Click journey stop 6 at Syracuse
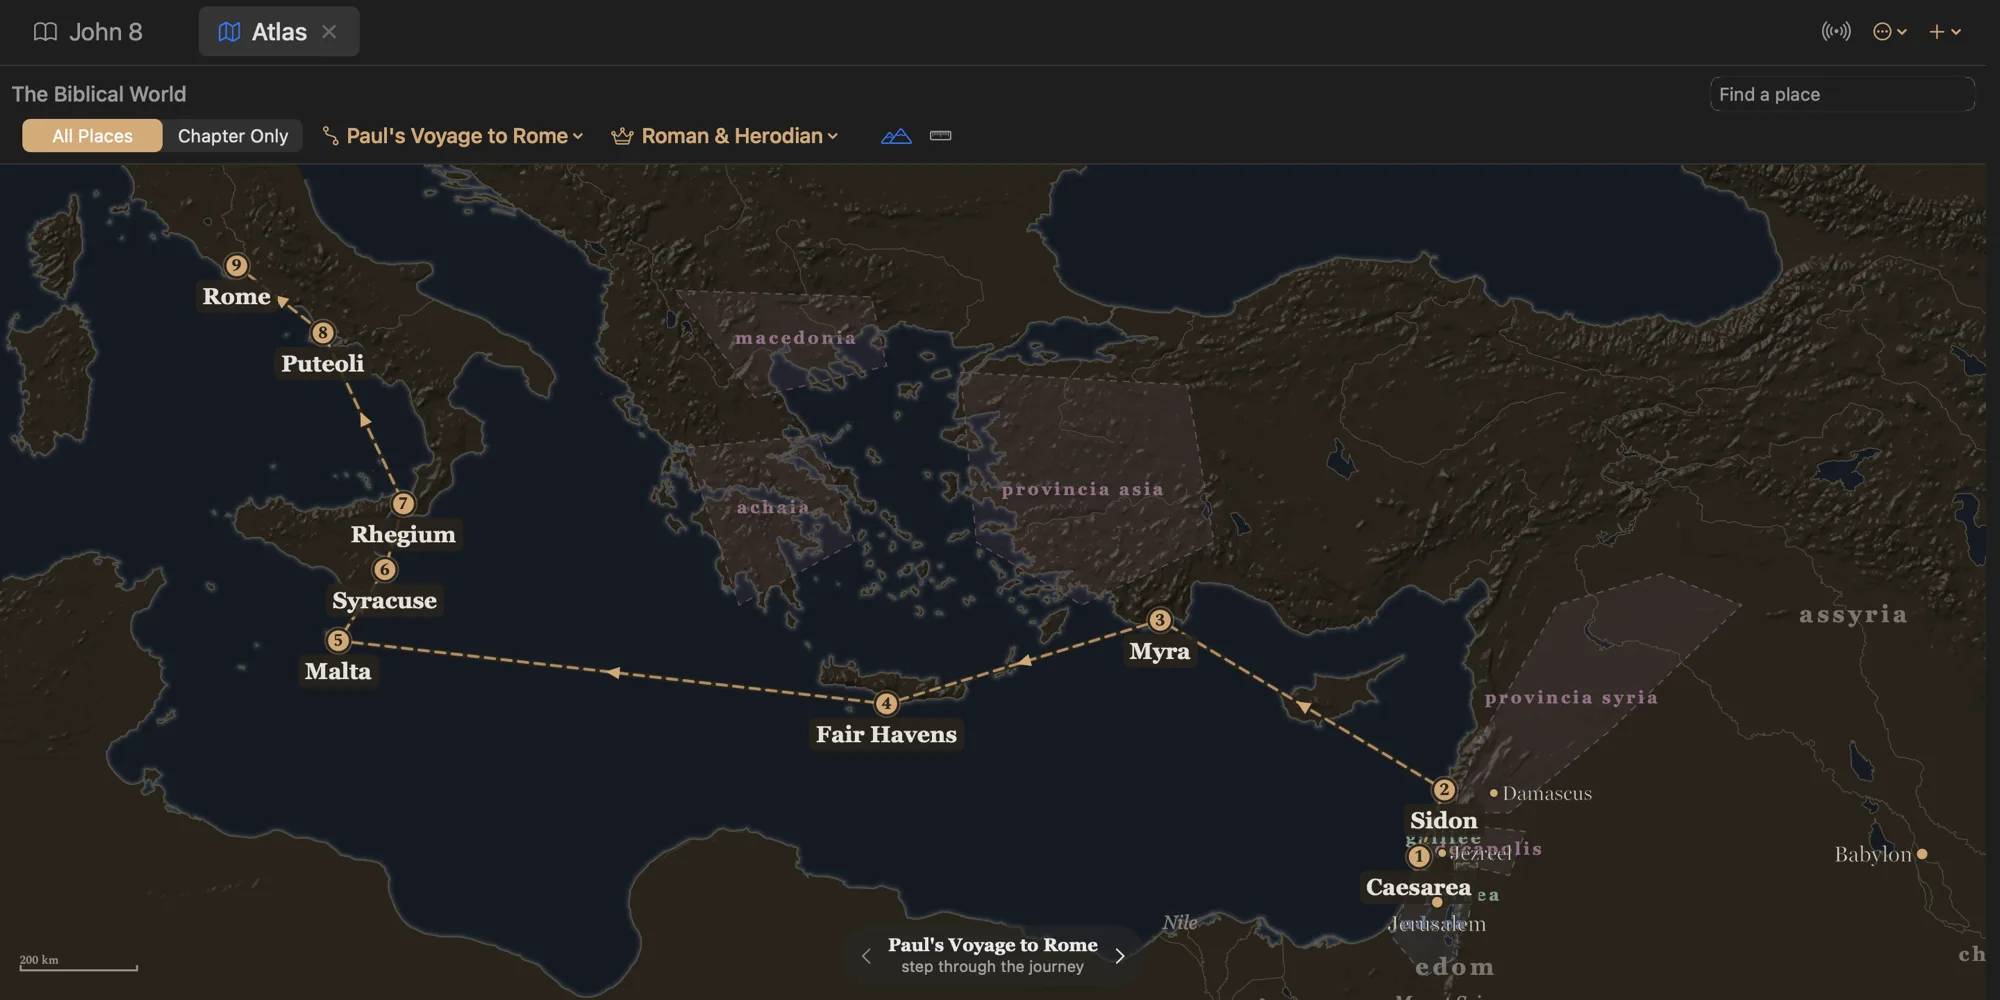Image resolution: width=2000 pixels, height=1000 pixels. coord(385,569)
